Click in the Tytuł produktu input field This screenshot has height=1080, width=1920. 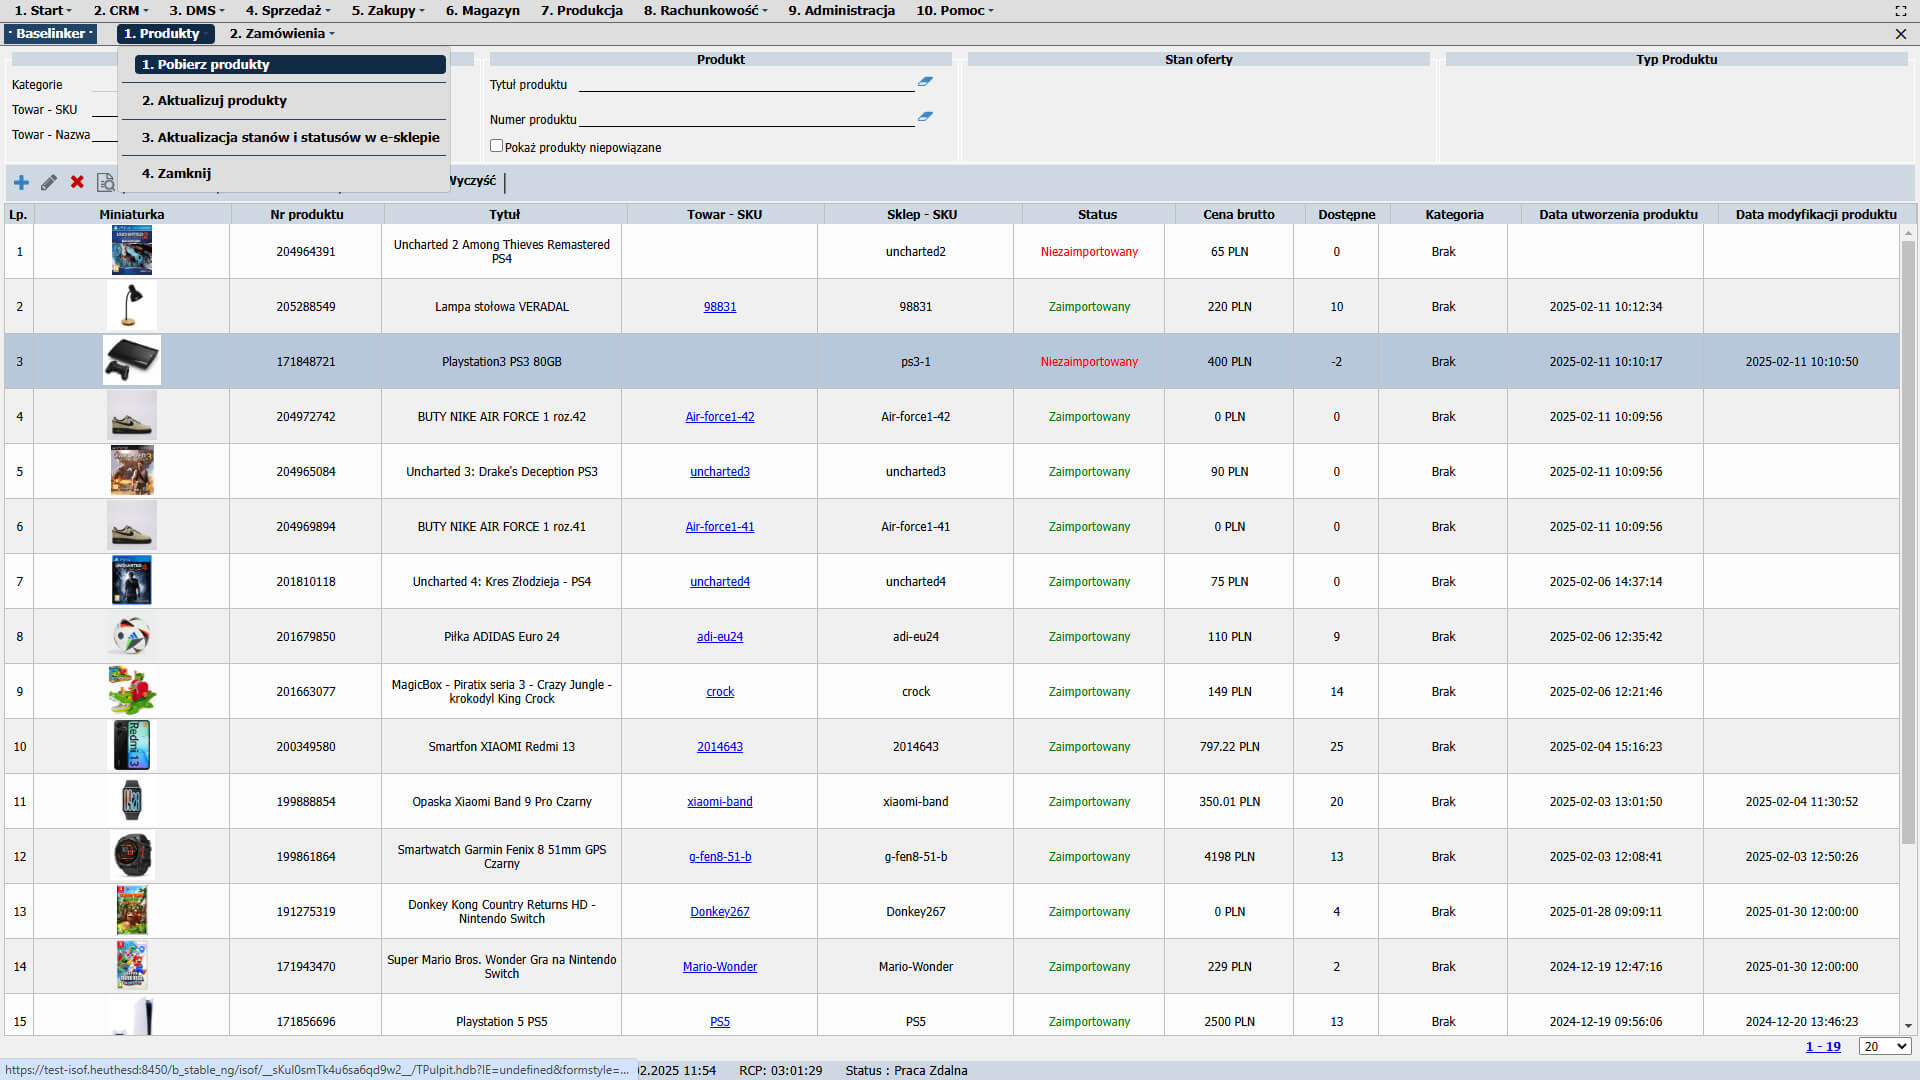tap(745, 84)
